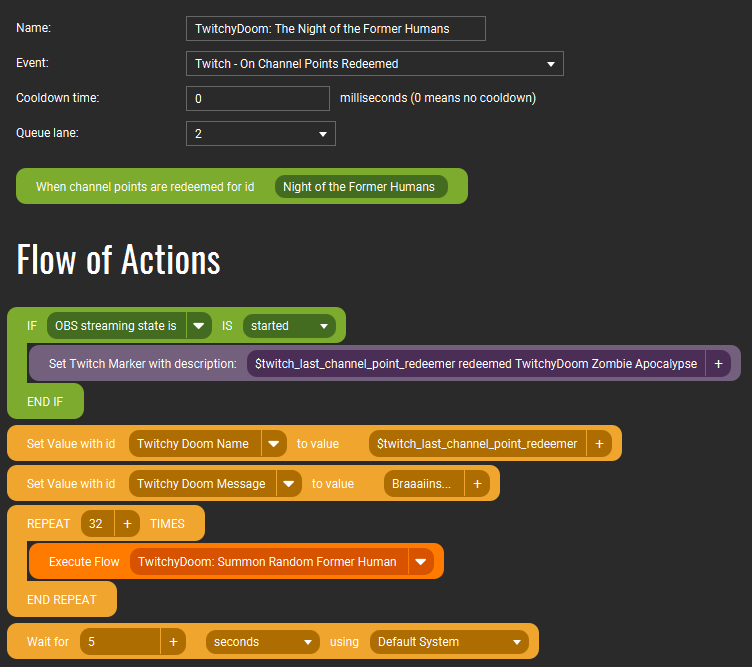Expand the OBS streaming state condition dropdown
This screenshot has width=752, height=667.
[199, 326]
